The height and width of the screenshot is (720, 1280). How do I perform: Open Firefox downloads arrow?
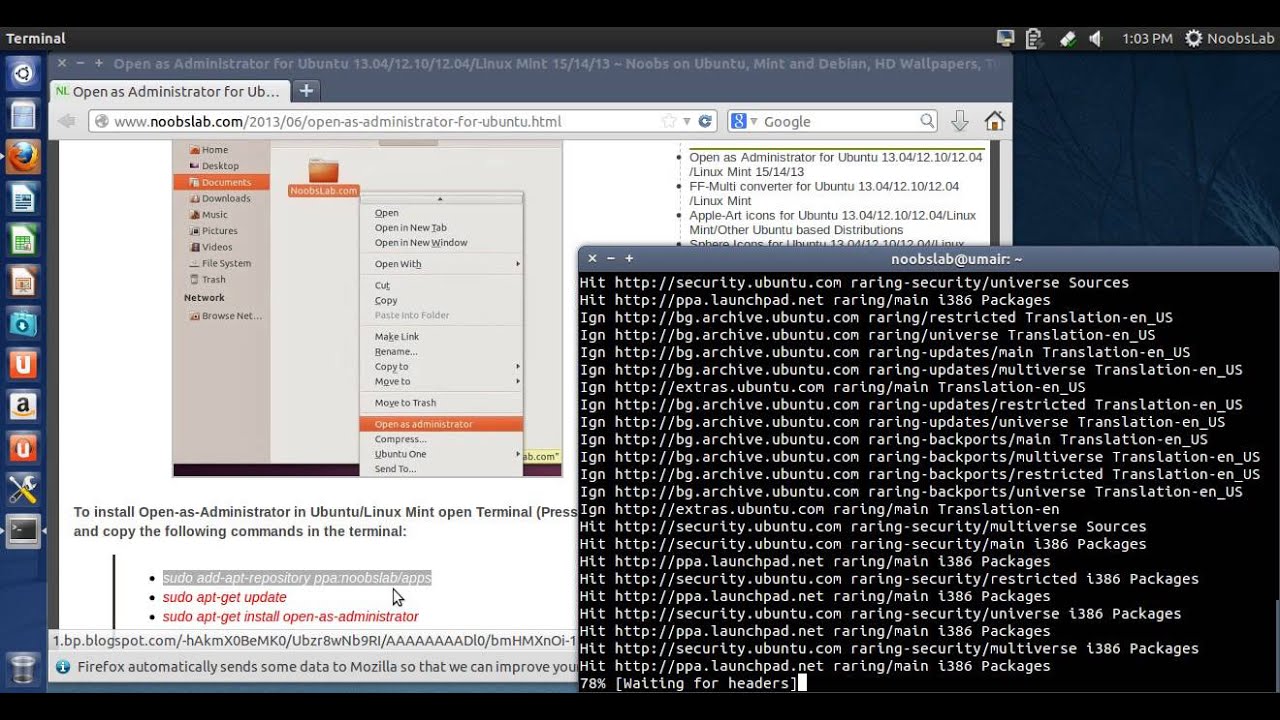[x=959, y=121]
